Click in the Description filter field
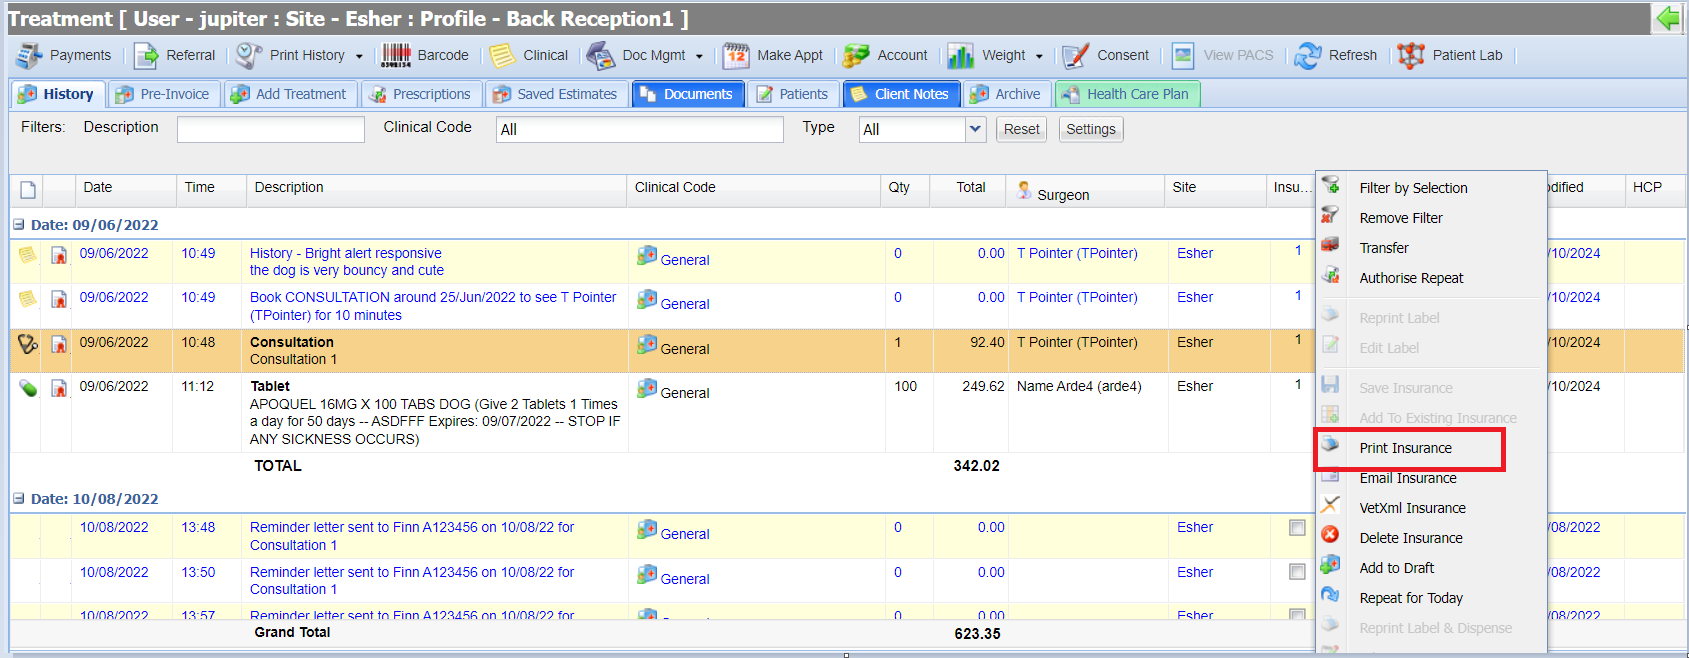This screenshot has height=658, width=1689. coord(271,129)
